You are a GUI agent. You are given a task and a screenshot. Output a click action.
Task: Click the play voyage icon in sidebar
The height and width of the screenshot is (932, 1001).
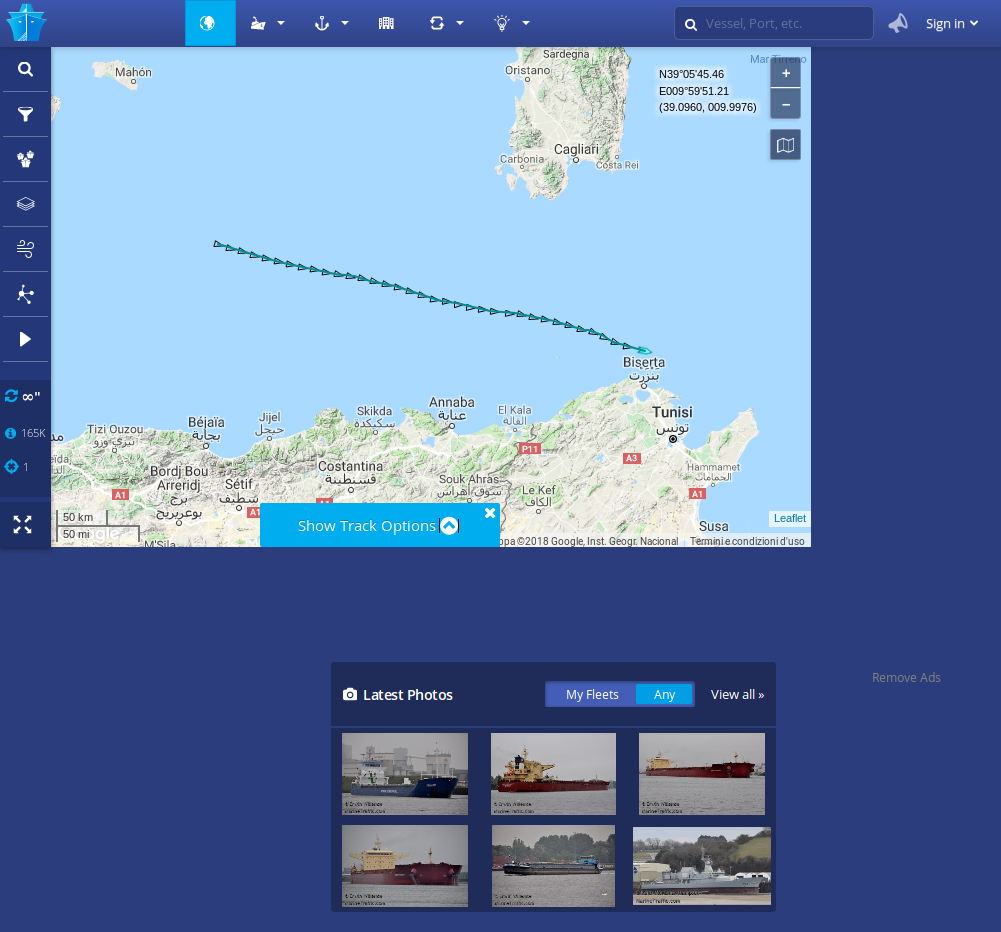[x=26, y=339]
